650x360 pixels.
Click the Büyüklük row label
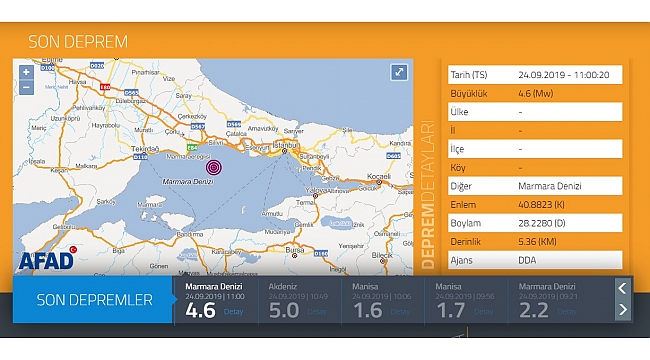click(x=469, y=94)
